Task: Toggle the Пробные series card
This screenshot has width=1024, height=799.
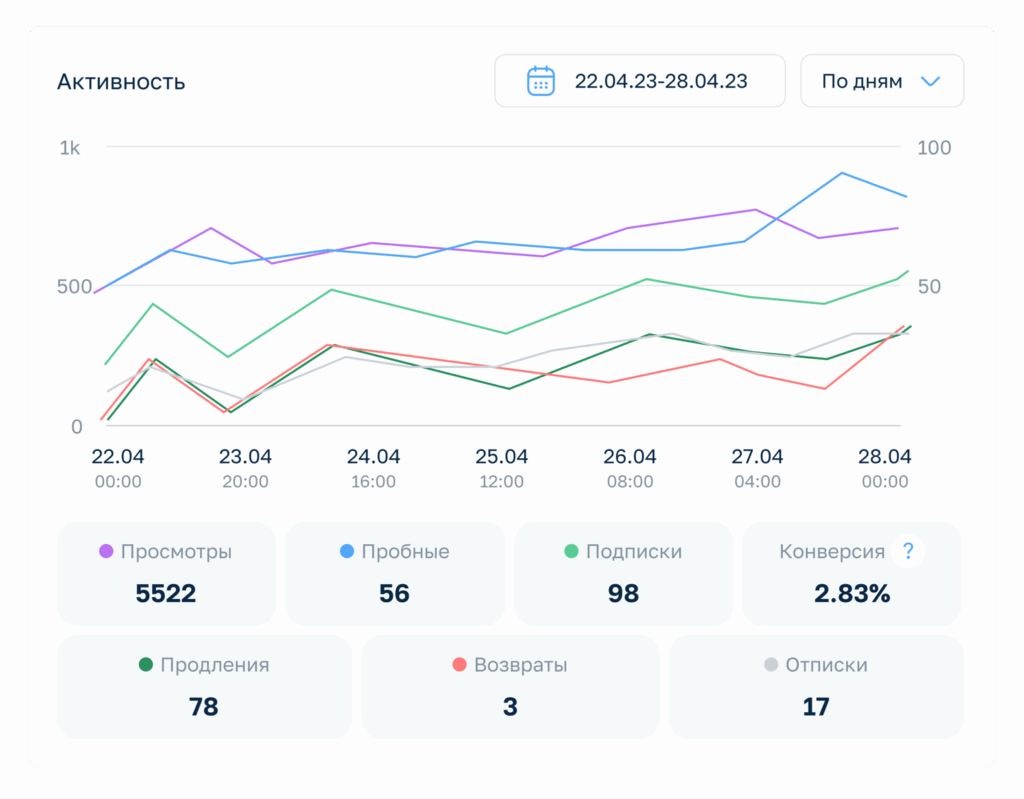Action: [394, 573]
